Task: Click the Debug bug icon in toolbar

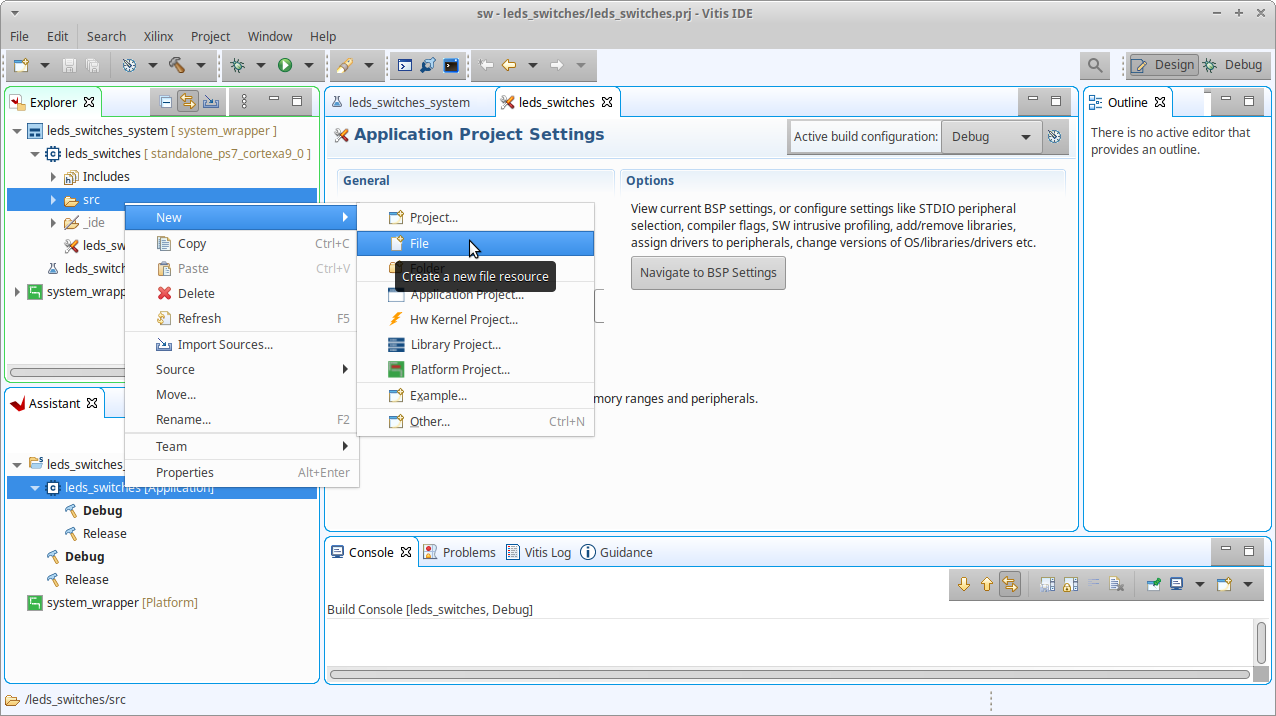Action: (x=237, y=65)
